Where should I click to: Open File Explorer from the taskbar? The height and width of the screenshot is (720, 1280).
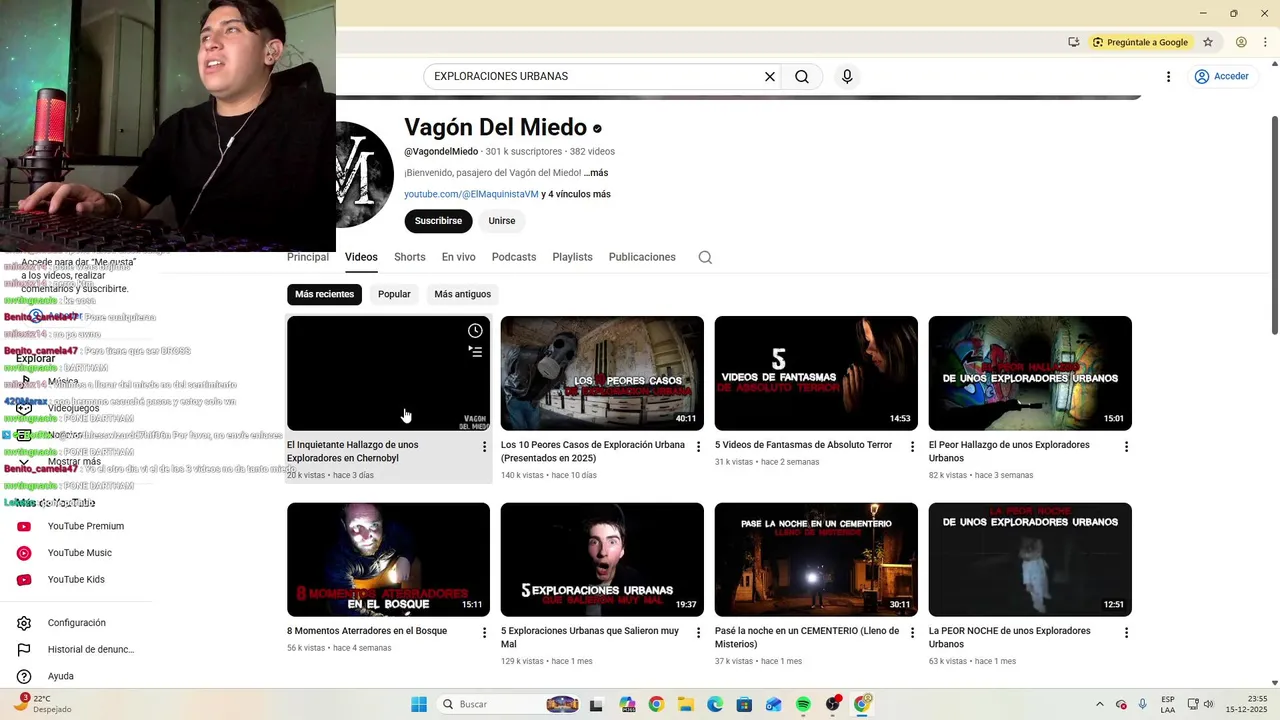pos(686,704)
